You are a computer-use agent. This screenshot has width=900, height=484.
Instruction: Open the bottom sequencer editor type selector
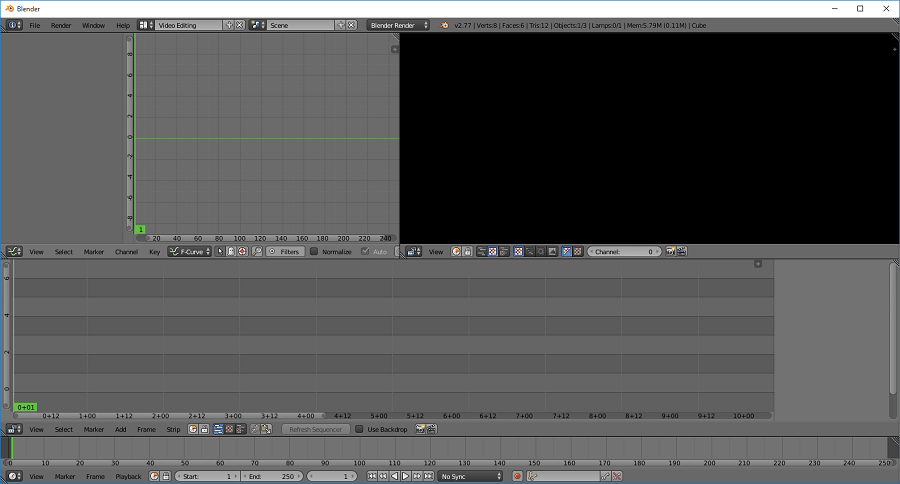coord(14,429)
